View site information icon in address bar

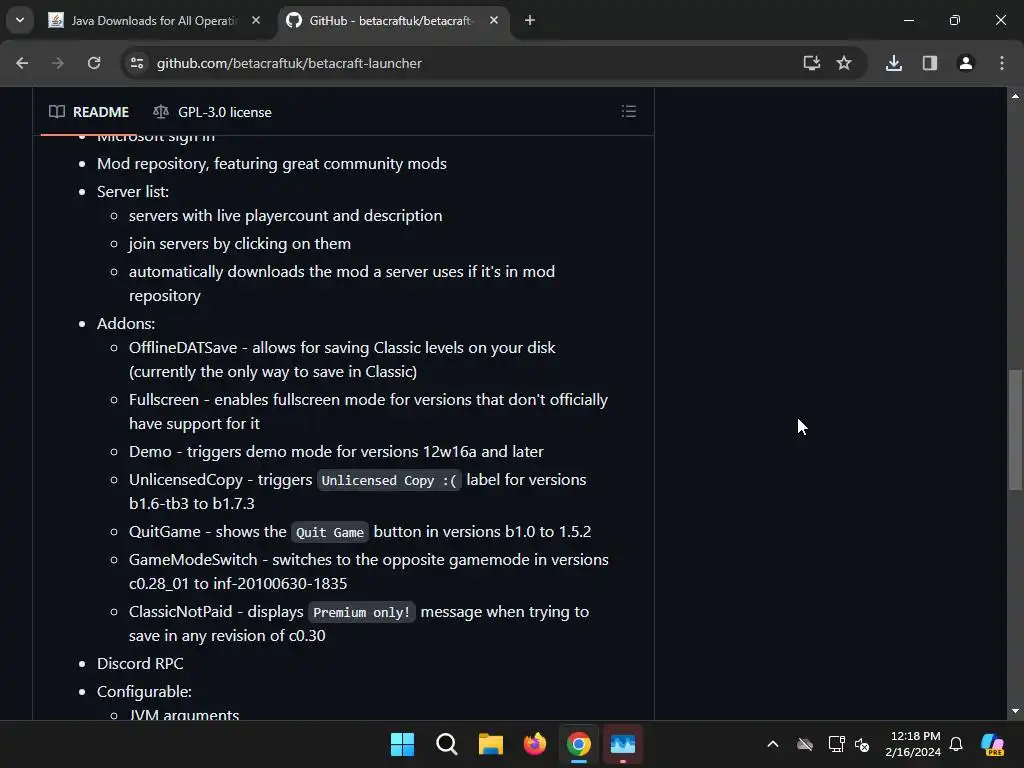[137, 63]
